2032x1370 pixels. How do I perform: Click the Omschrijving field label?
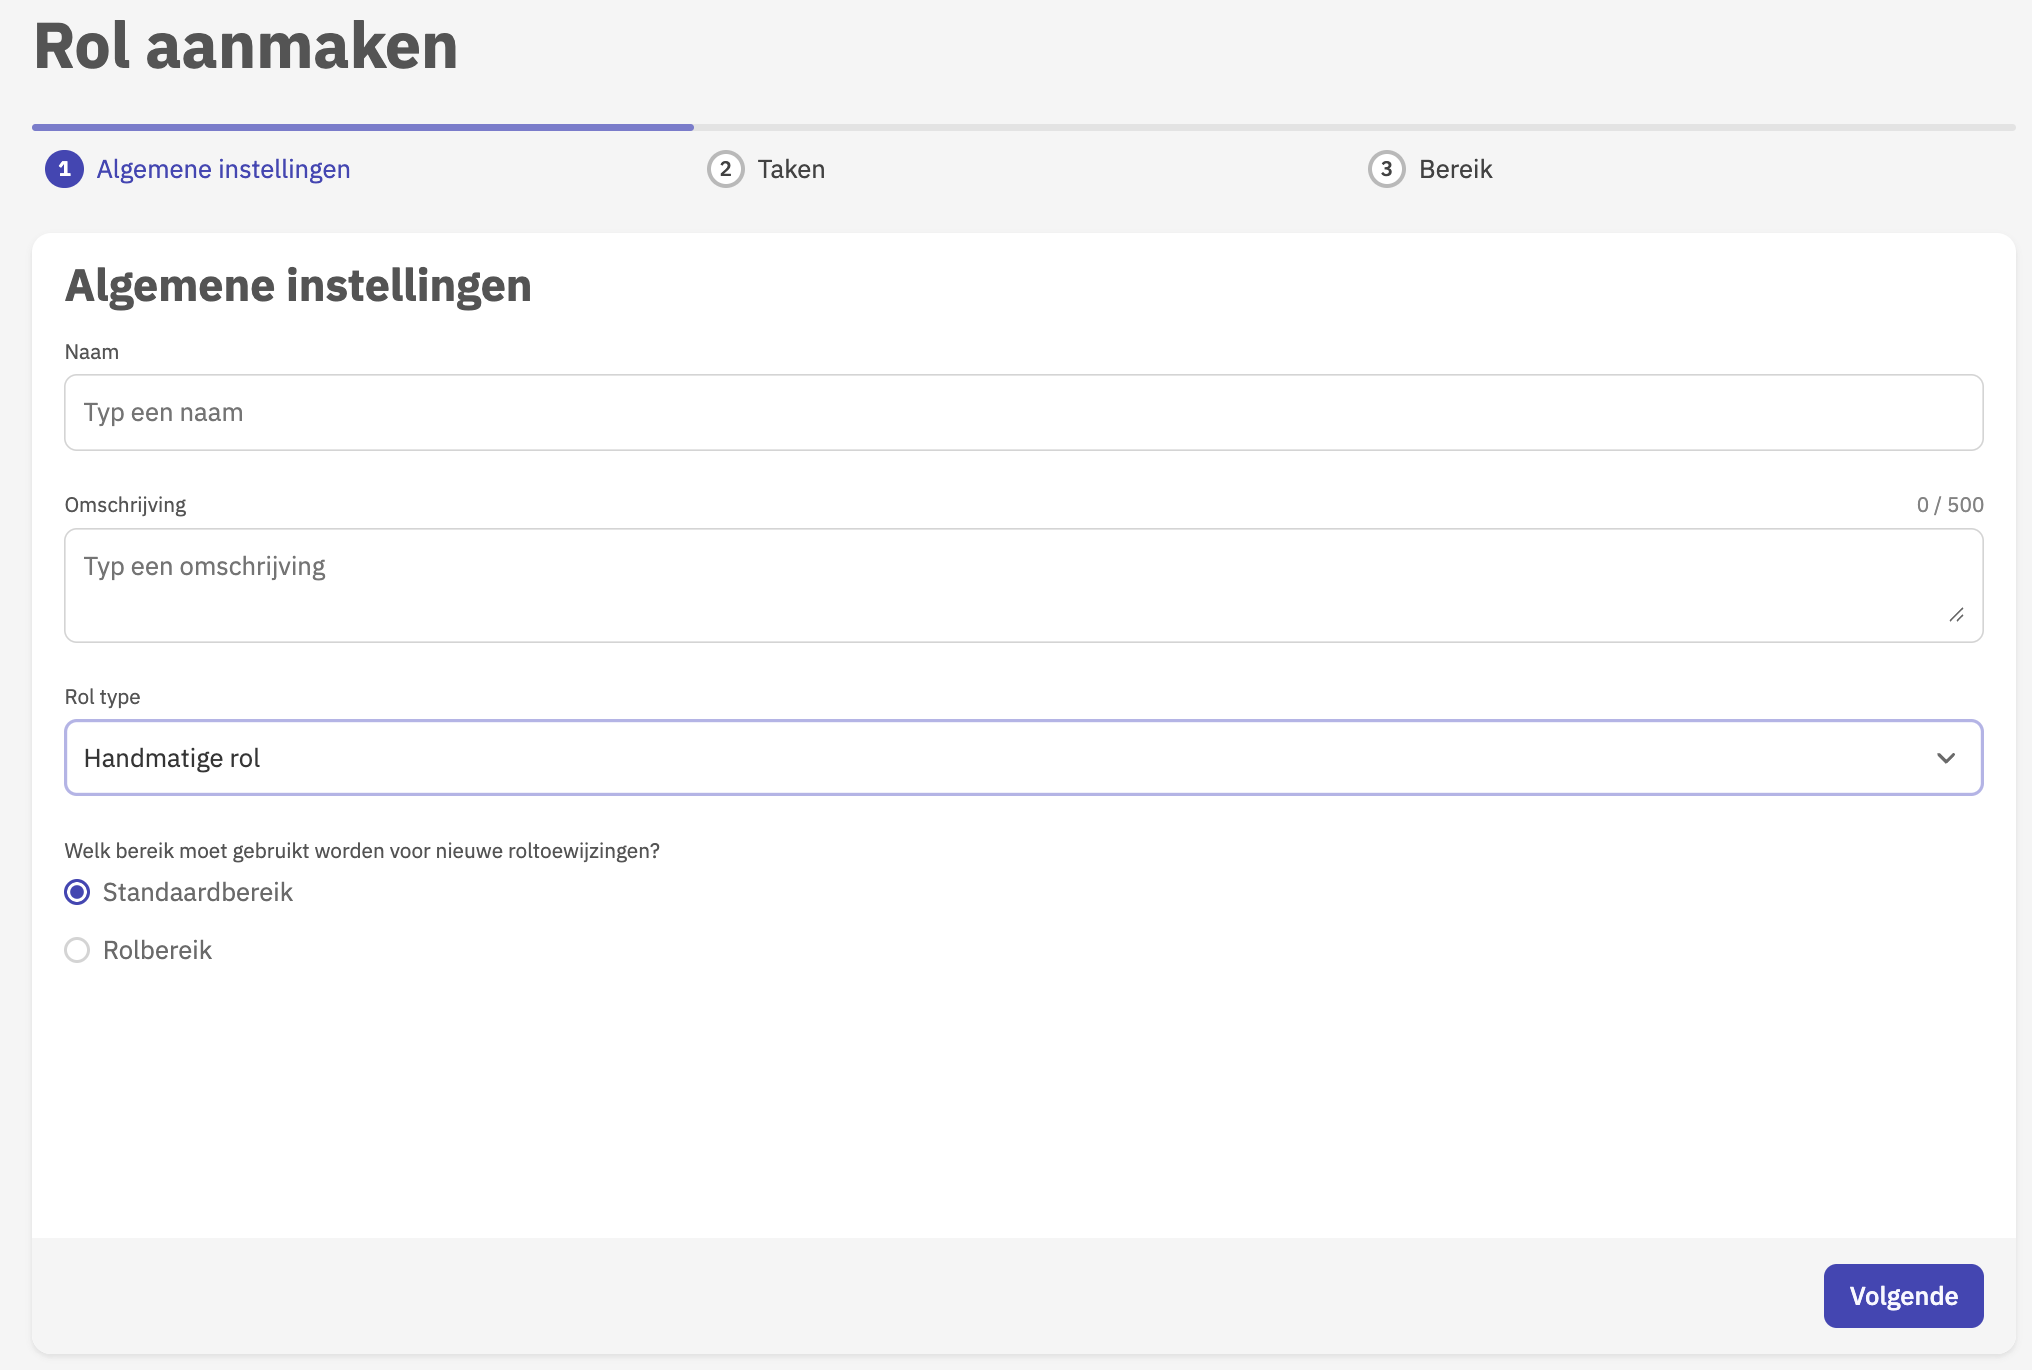point(125,505)
